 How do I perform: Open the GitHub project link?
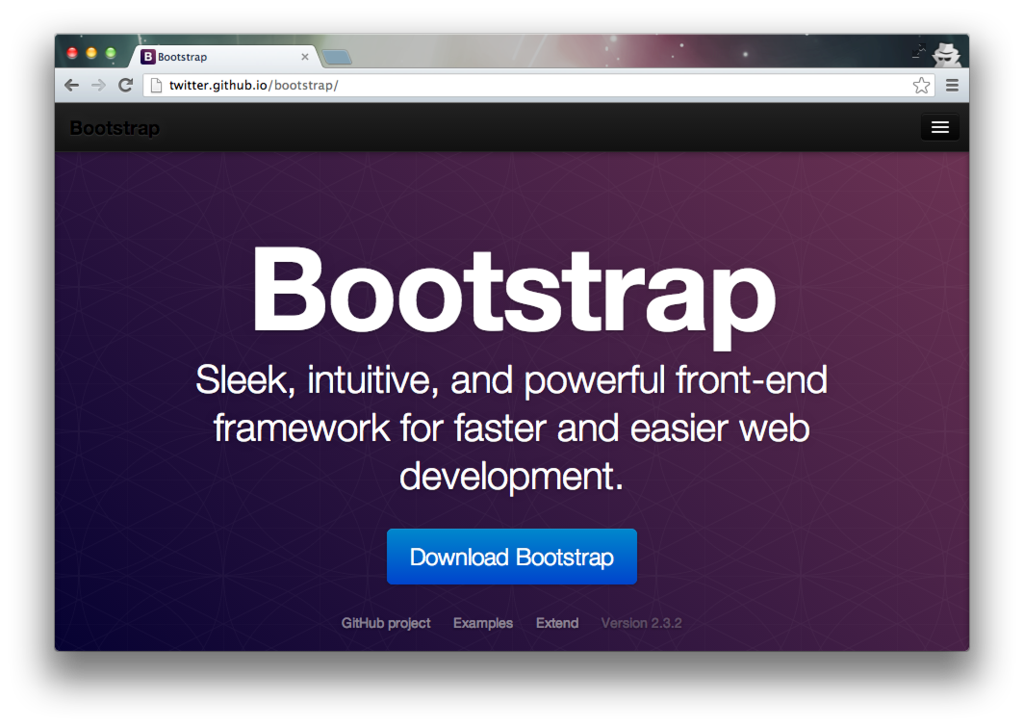(385, 623)
